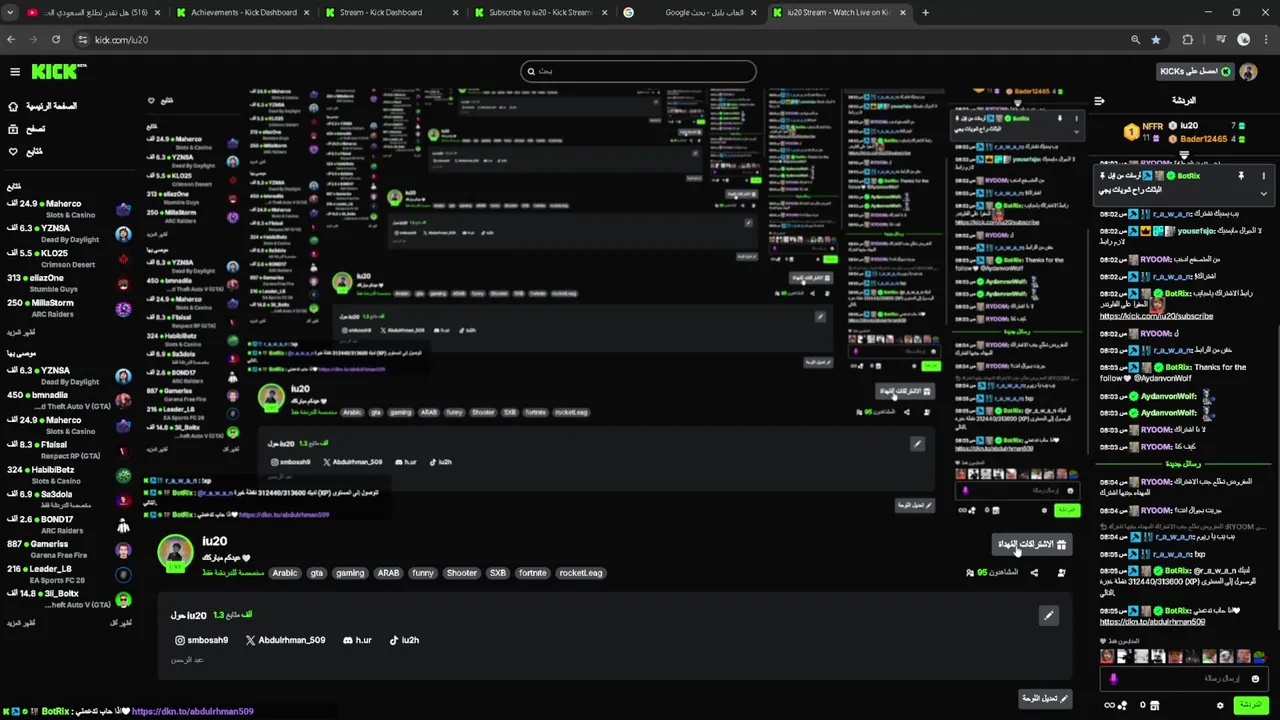Select the rocketLeag tag
Viewport: 1280px width, 720px height.
click(x=581, y=573)
